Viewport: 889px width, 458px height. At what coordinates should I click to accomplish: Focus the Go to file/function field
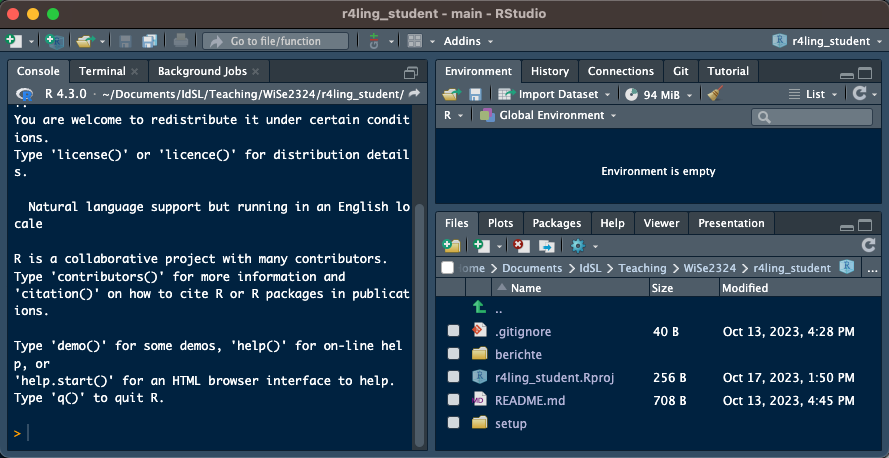tap(276, 41)
